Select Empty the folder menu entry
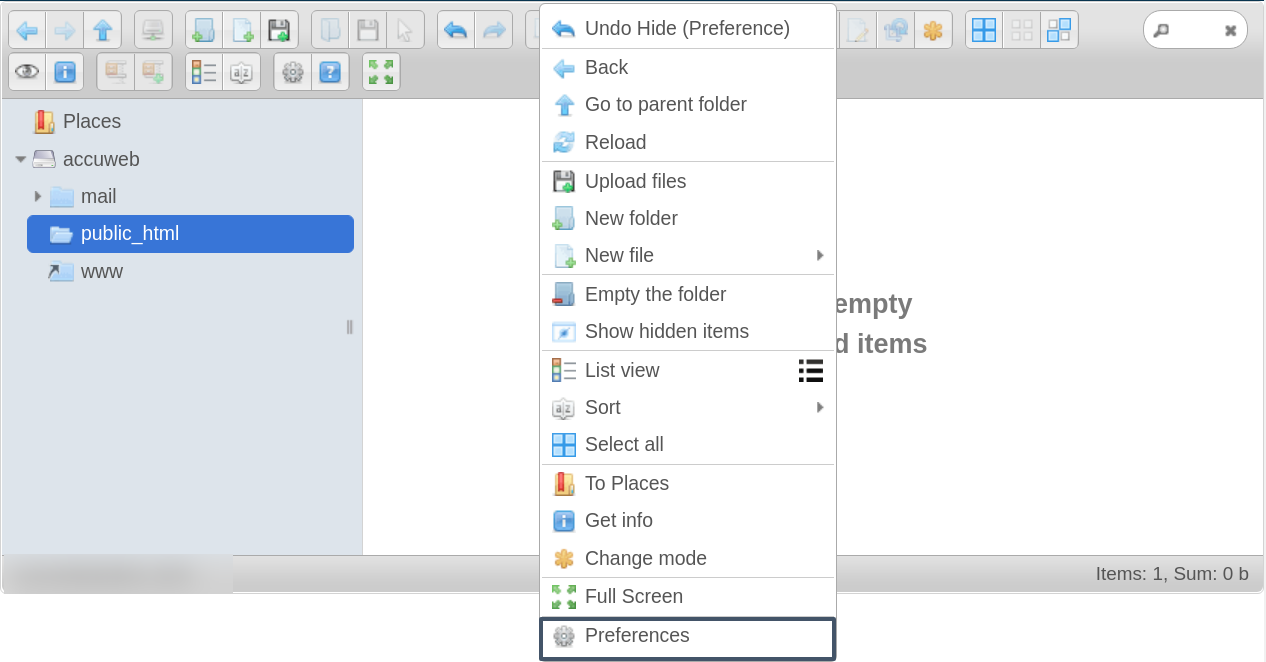This screenshot has height=662, width=1266. pos(655,294)
